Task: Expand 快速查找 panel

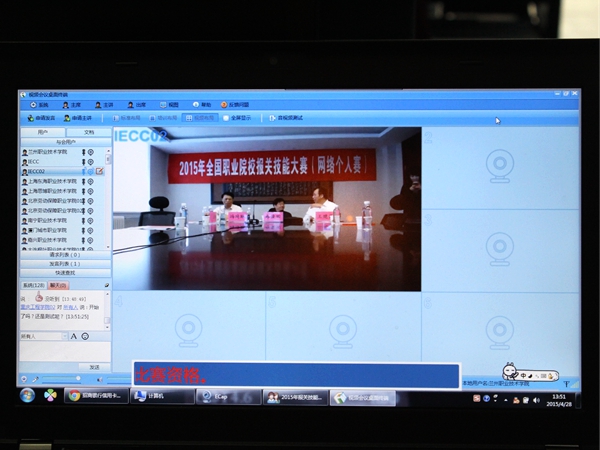Action: [65, 273]
